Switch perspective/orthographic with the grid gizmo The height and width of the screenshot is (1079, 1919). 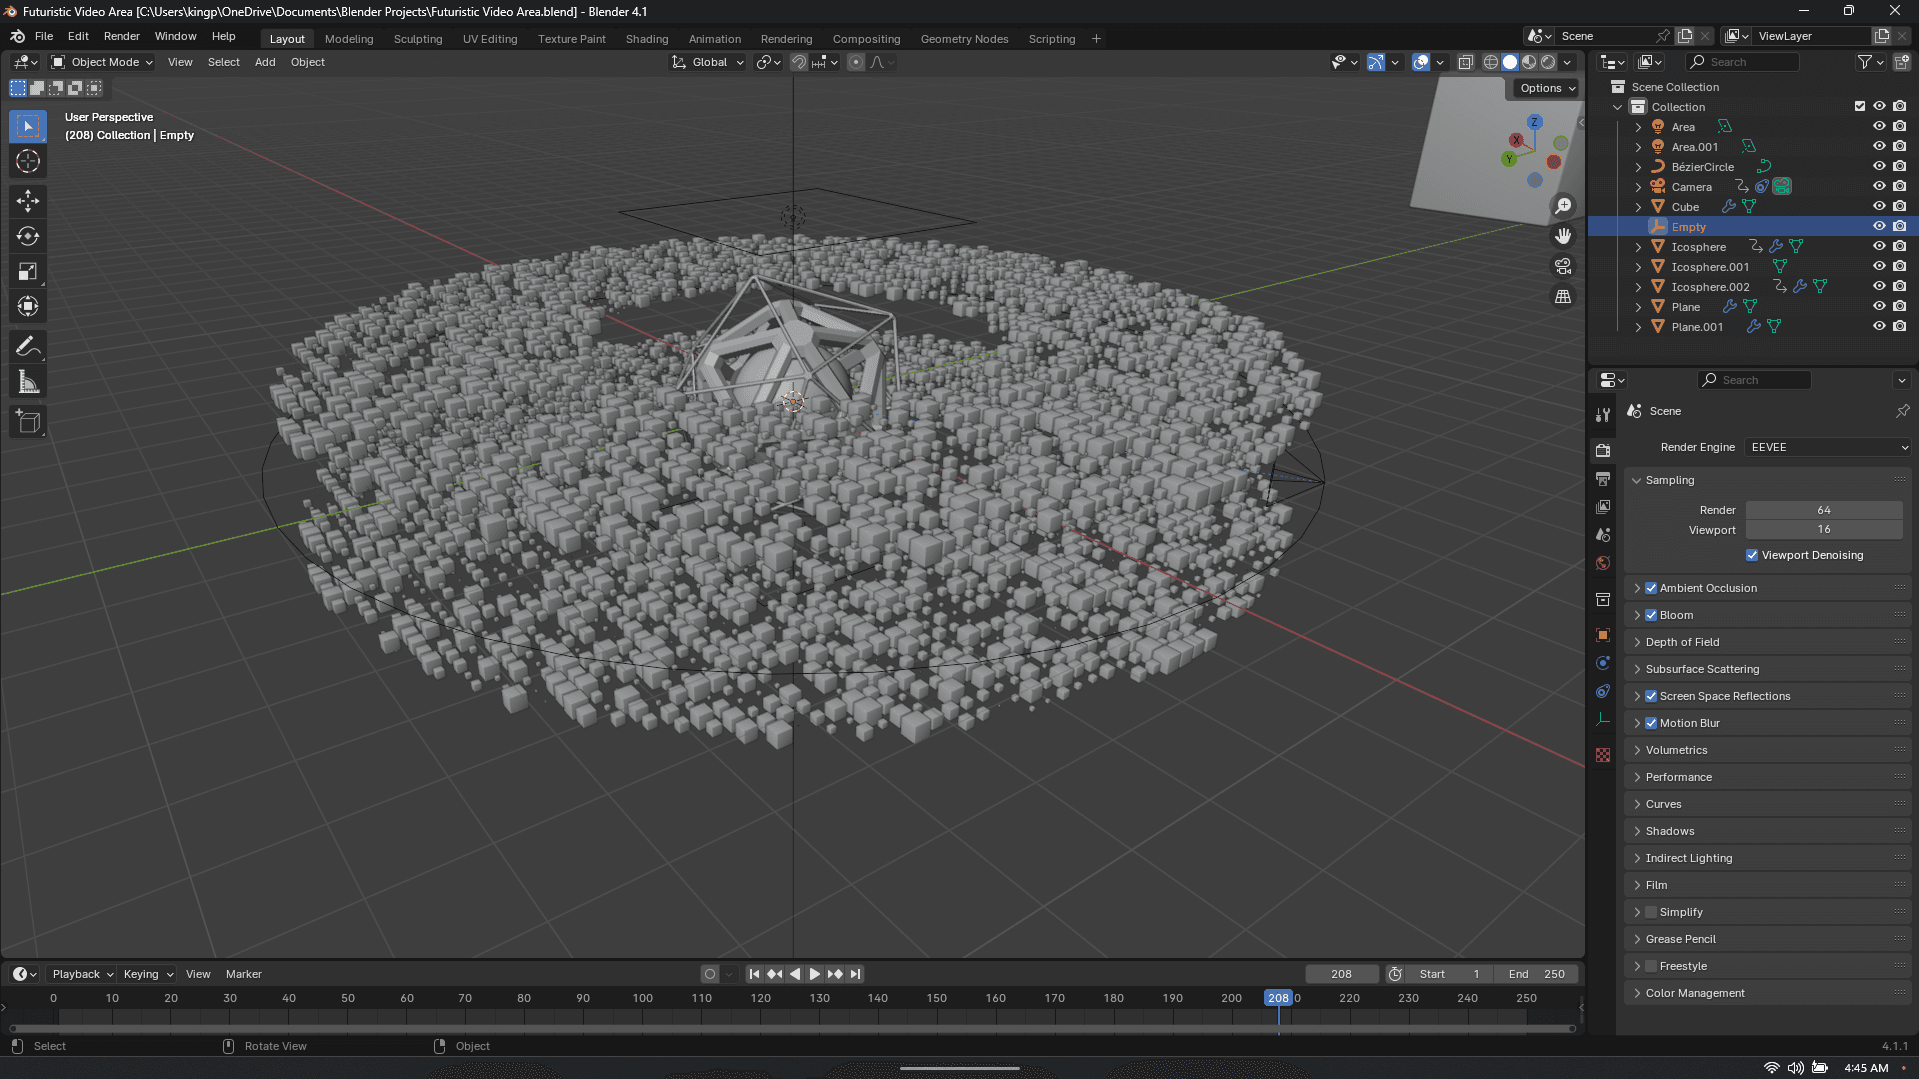(1563, 297)
